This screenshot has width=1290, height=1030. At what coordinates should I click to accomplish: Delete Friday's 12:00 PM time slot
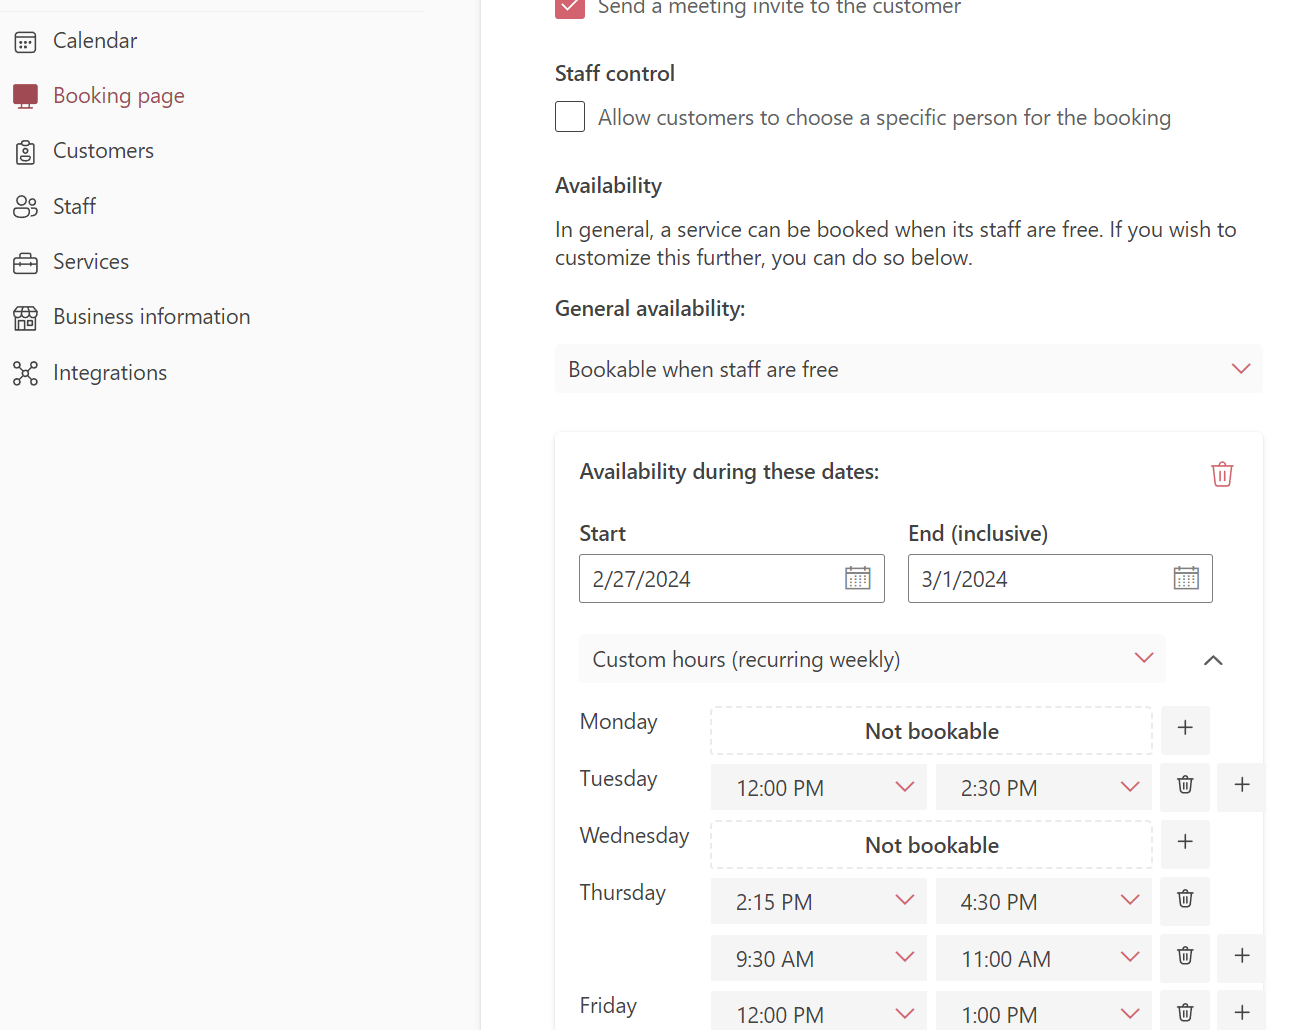point(1185,1012)
